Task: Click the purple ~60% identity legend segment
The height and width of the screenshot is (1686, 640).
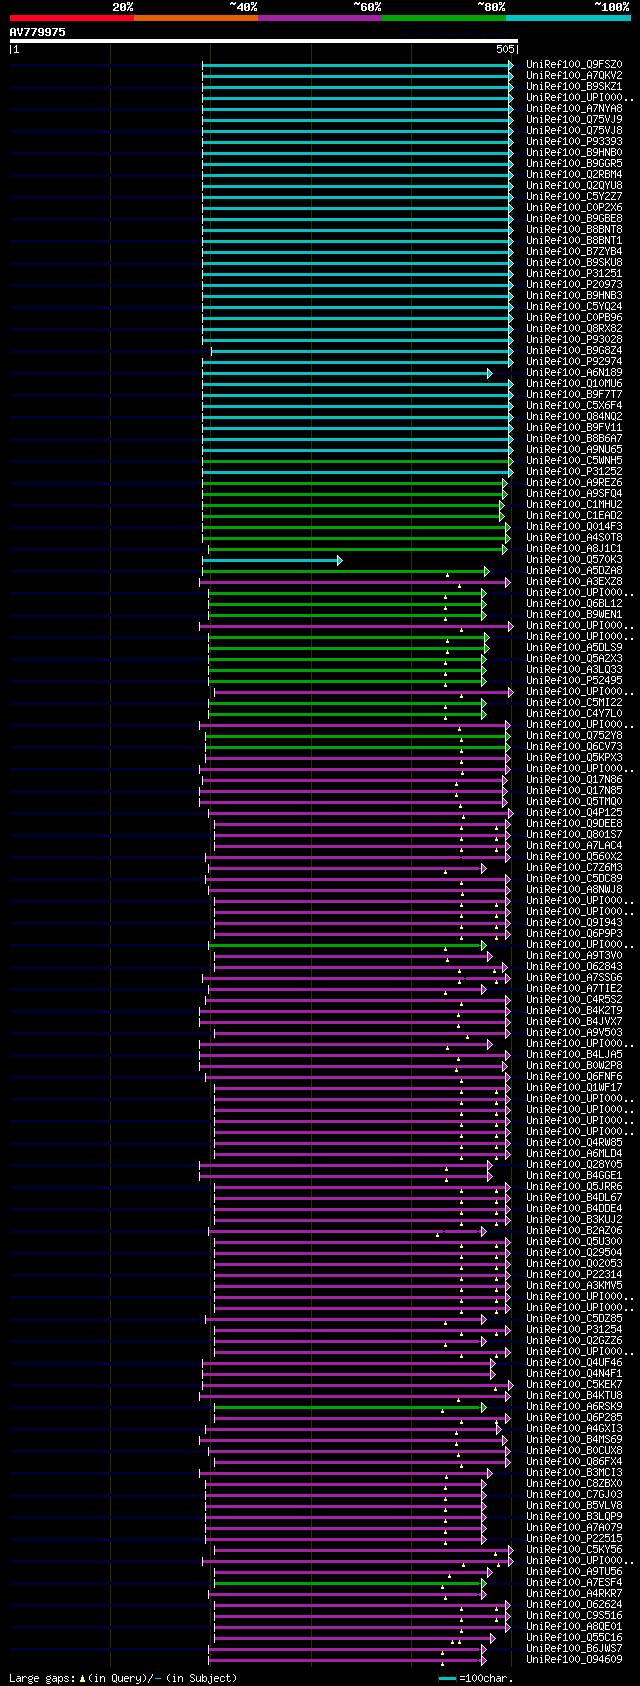Action: [320, 18]
